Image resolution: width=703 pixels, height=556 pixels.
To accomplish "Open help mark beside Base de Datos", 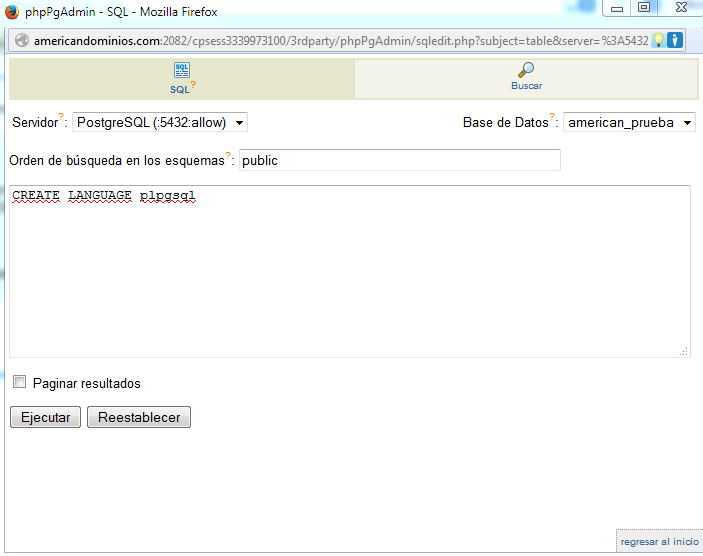I will click(x=552, y=116).
